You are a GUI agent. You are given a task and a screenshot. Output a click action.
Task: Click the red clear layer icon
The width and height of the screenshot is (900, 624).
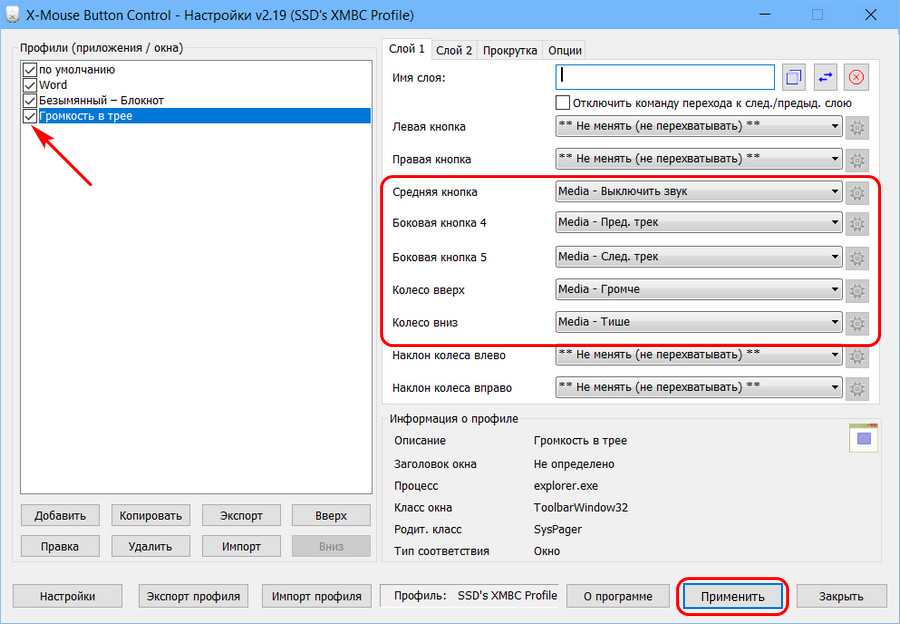[857, 77]
